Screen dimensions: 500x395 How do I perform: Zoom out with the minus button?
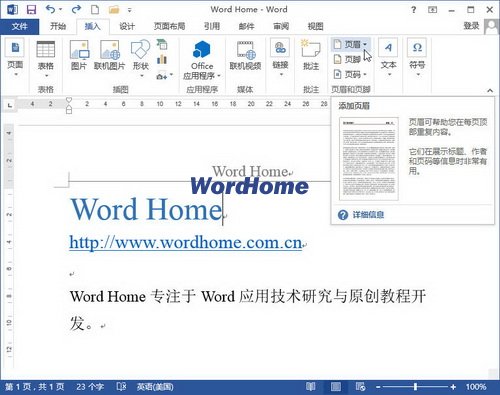378,387
